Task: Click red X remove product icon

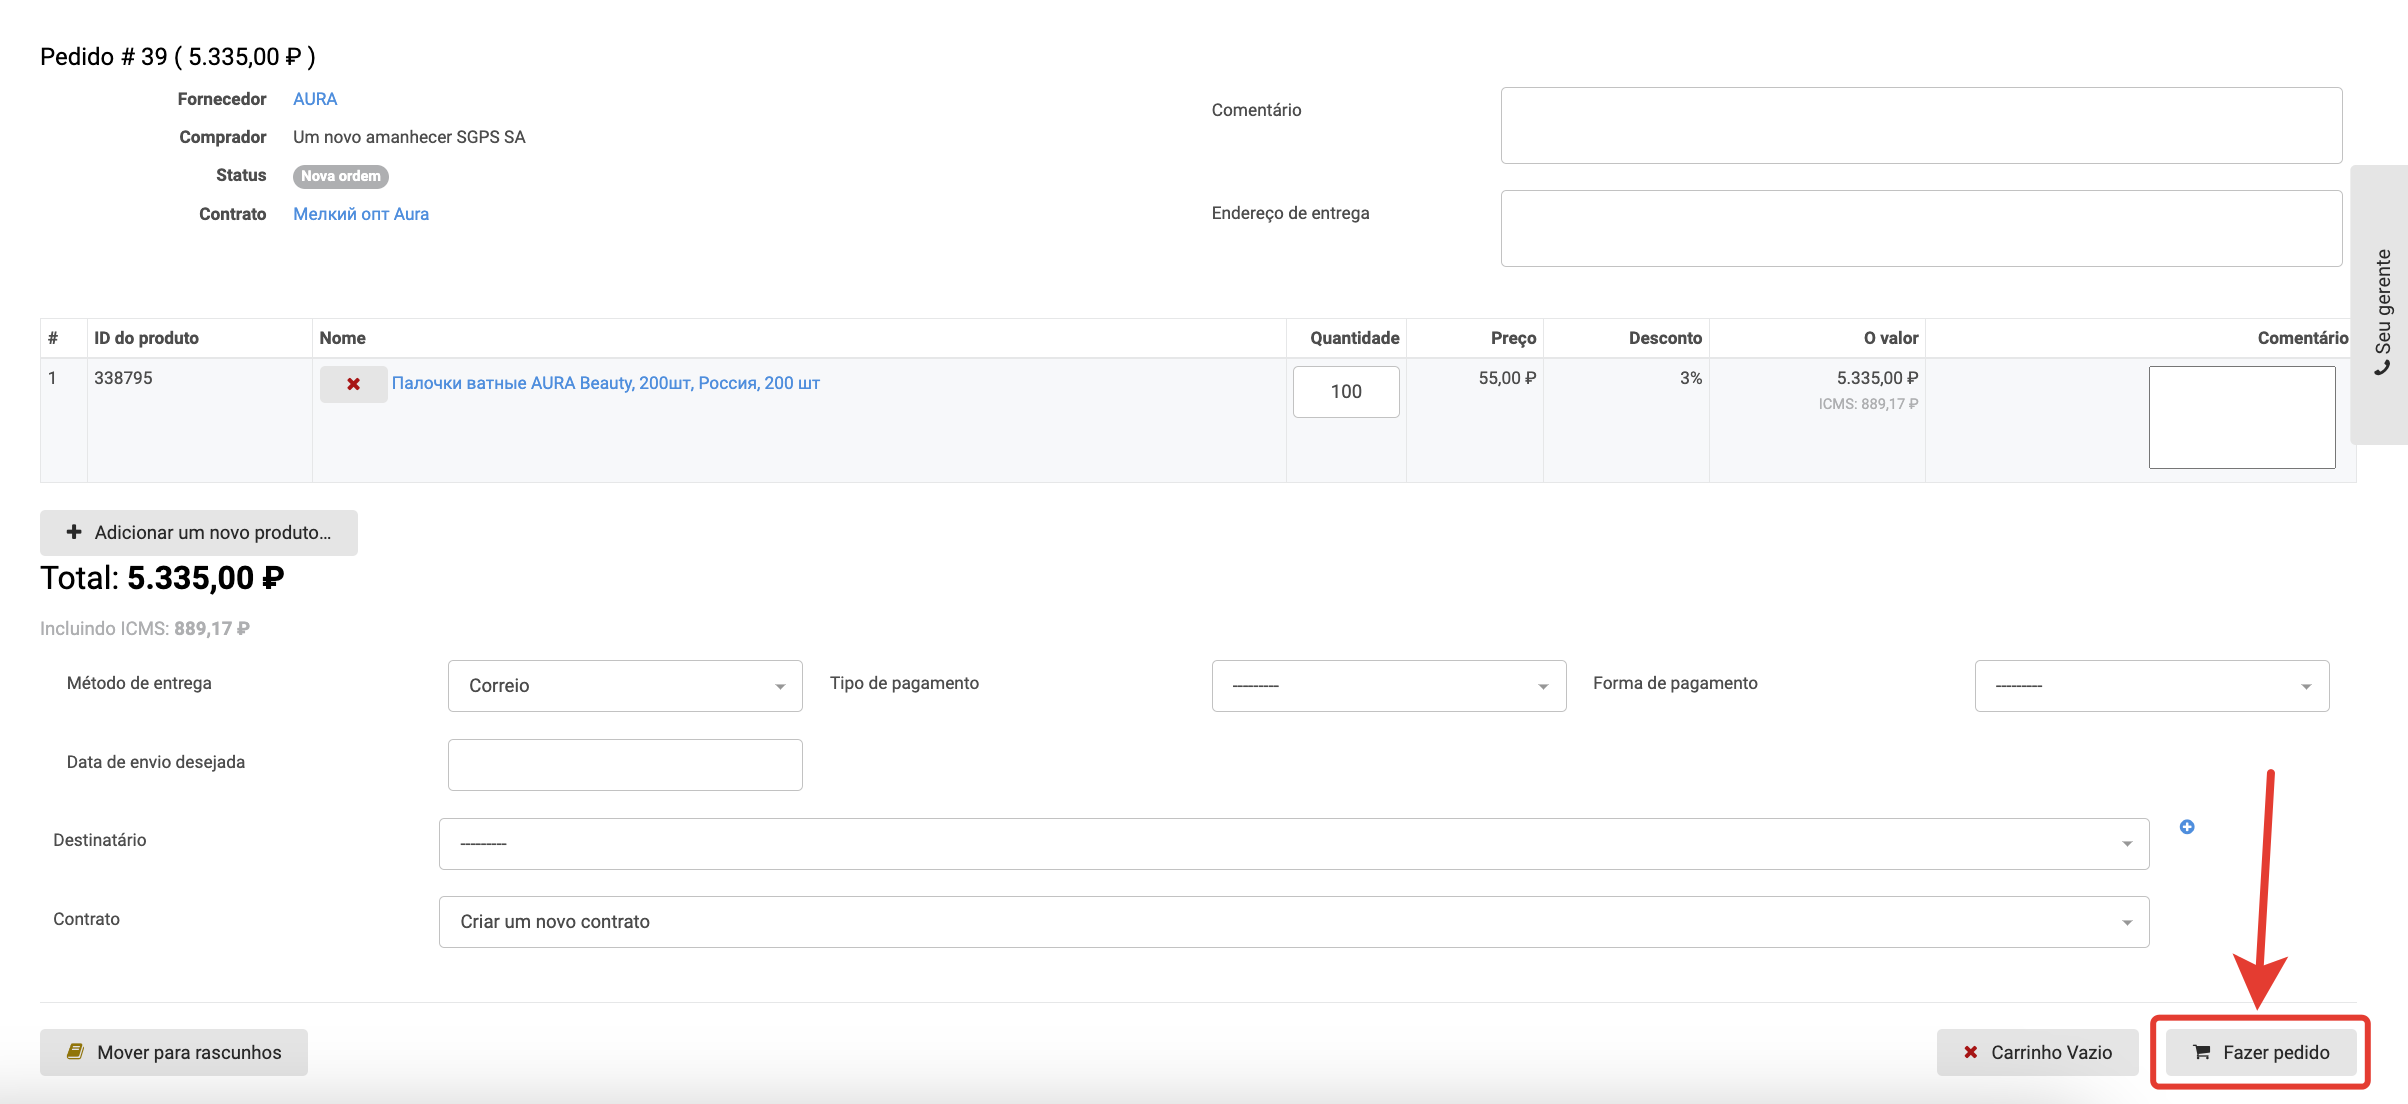Action: (353, 384)
